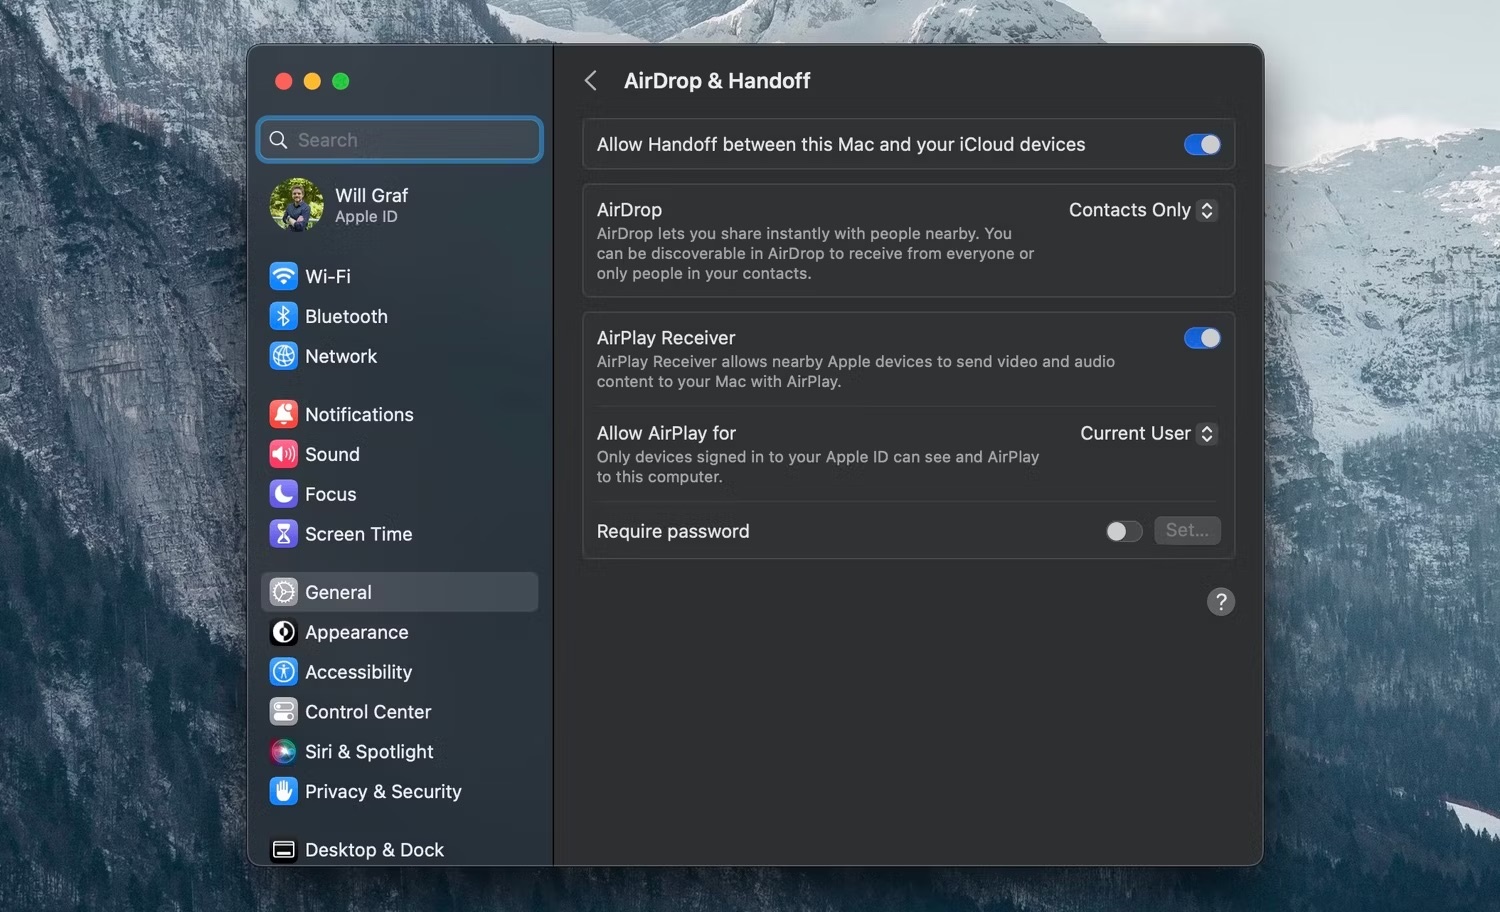This screenshot has height=912, width=1500.
Task: Select General in the sidebar
Action: pyautogui.click(x=340, y=592)
